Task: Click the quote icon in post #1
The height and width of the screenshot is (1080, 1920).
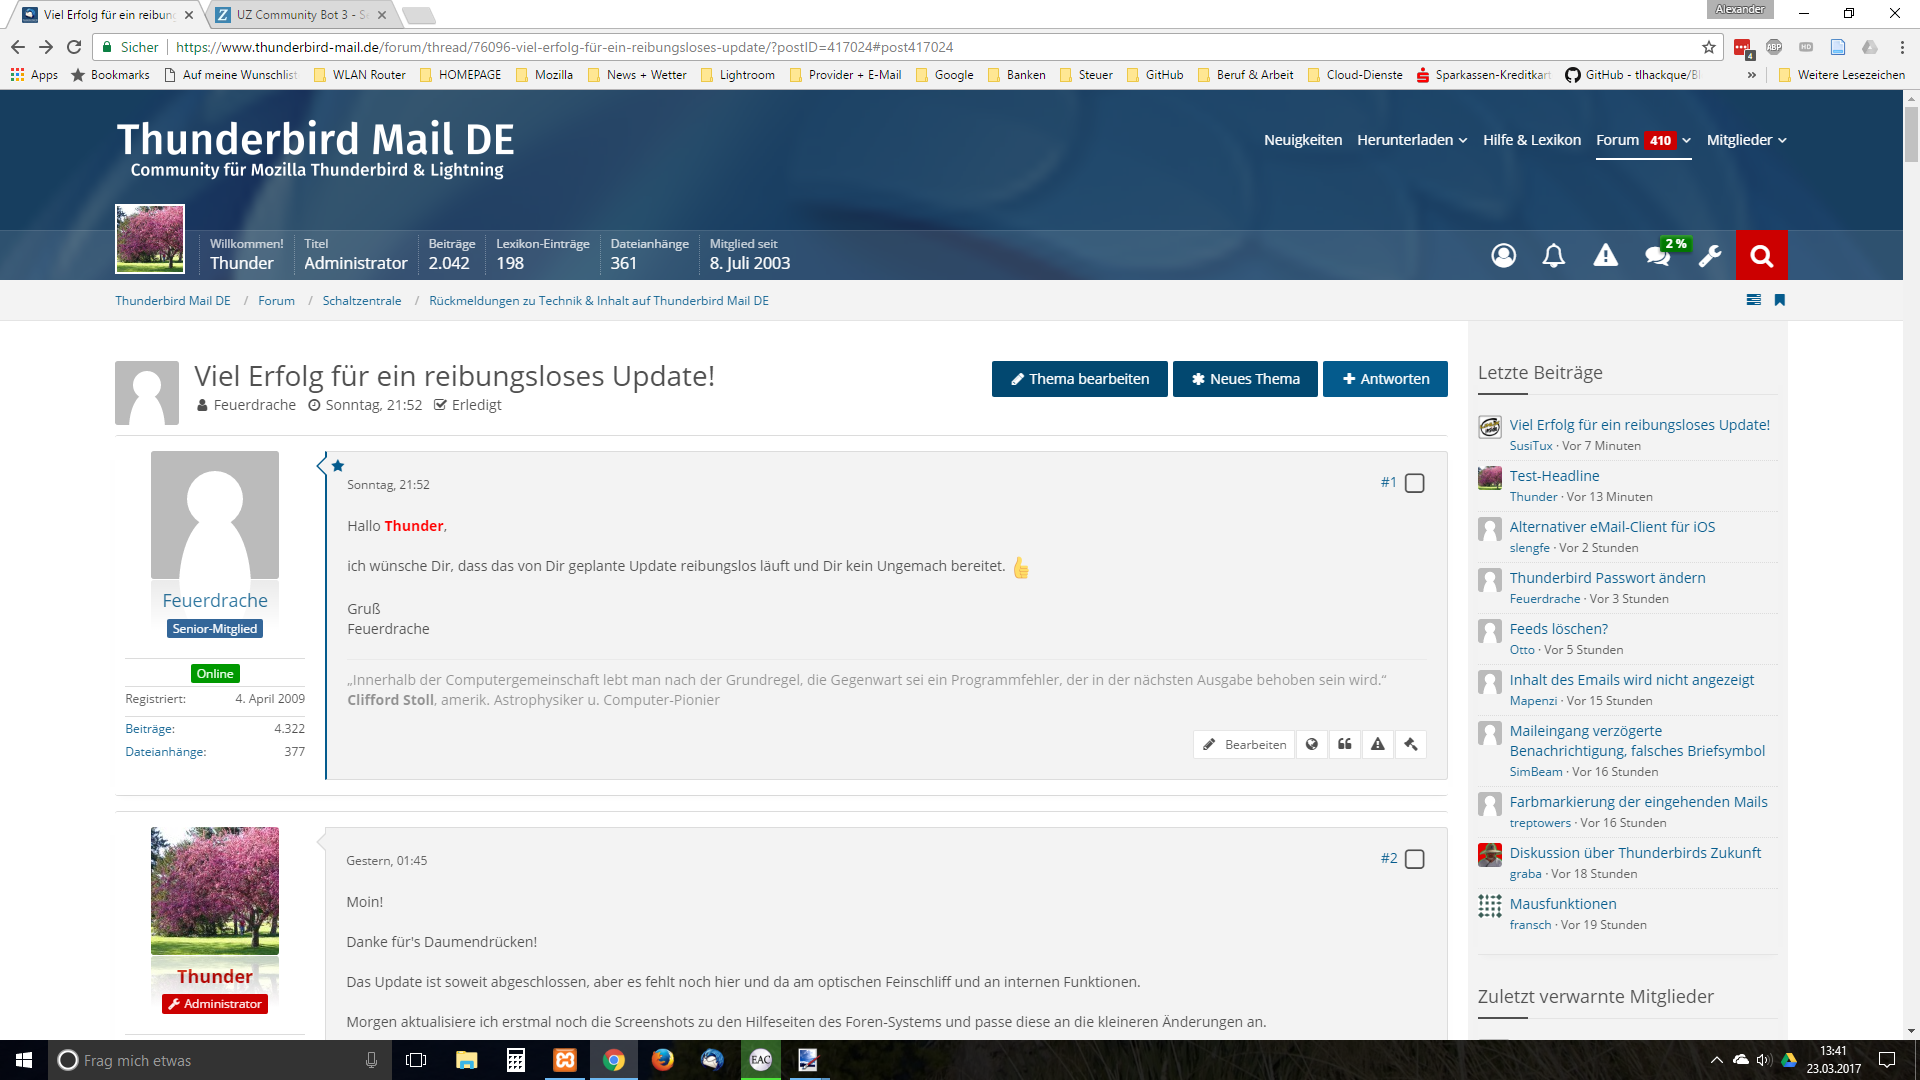Action: click(1345, 744)
